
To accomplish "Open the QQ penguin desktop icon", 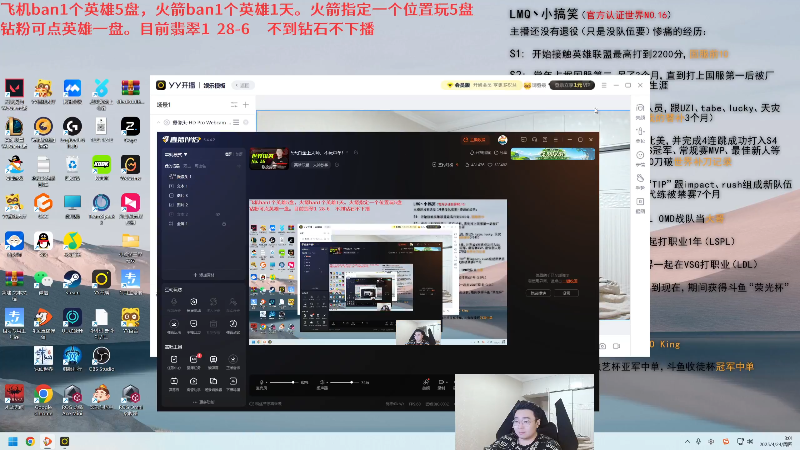I will pyautogui.click(x=43, y=241).
